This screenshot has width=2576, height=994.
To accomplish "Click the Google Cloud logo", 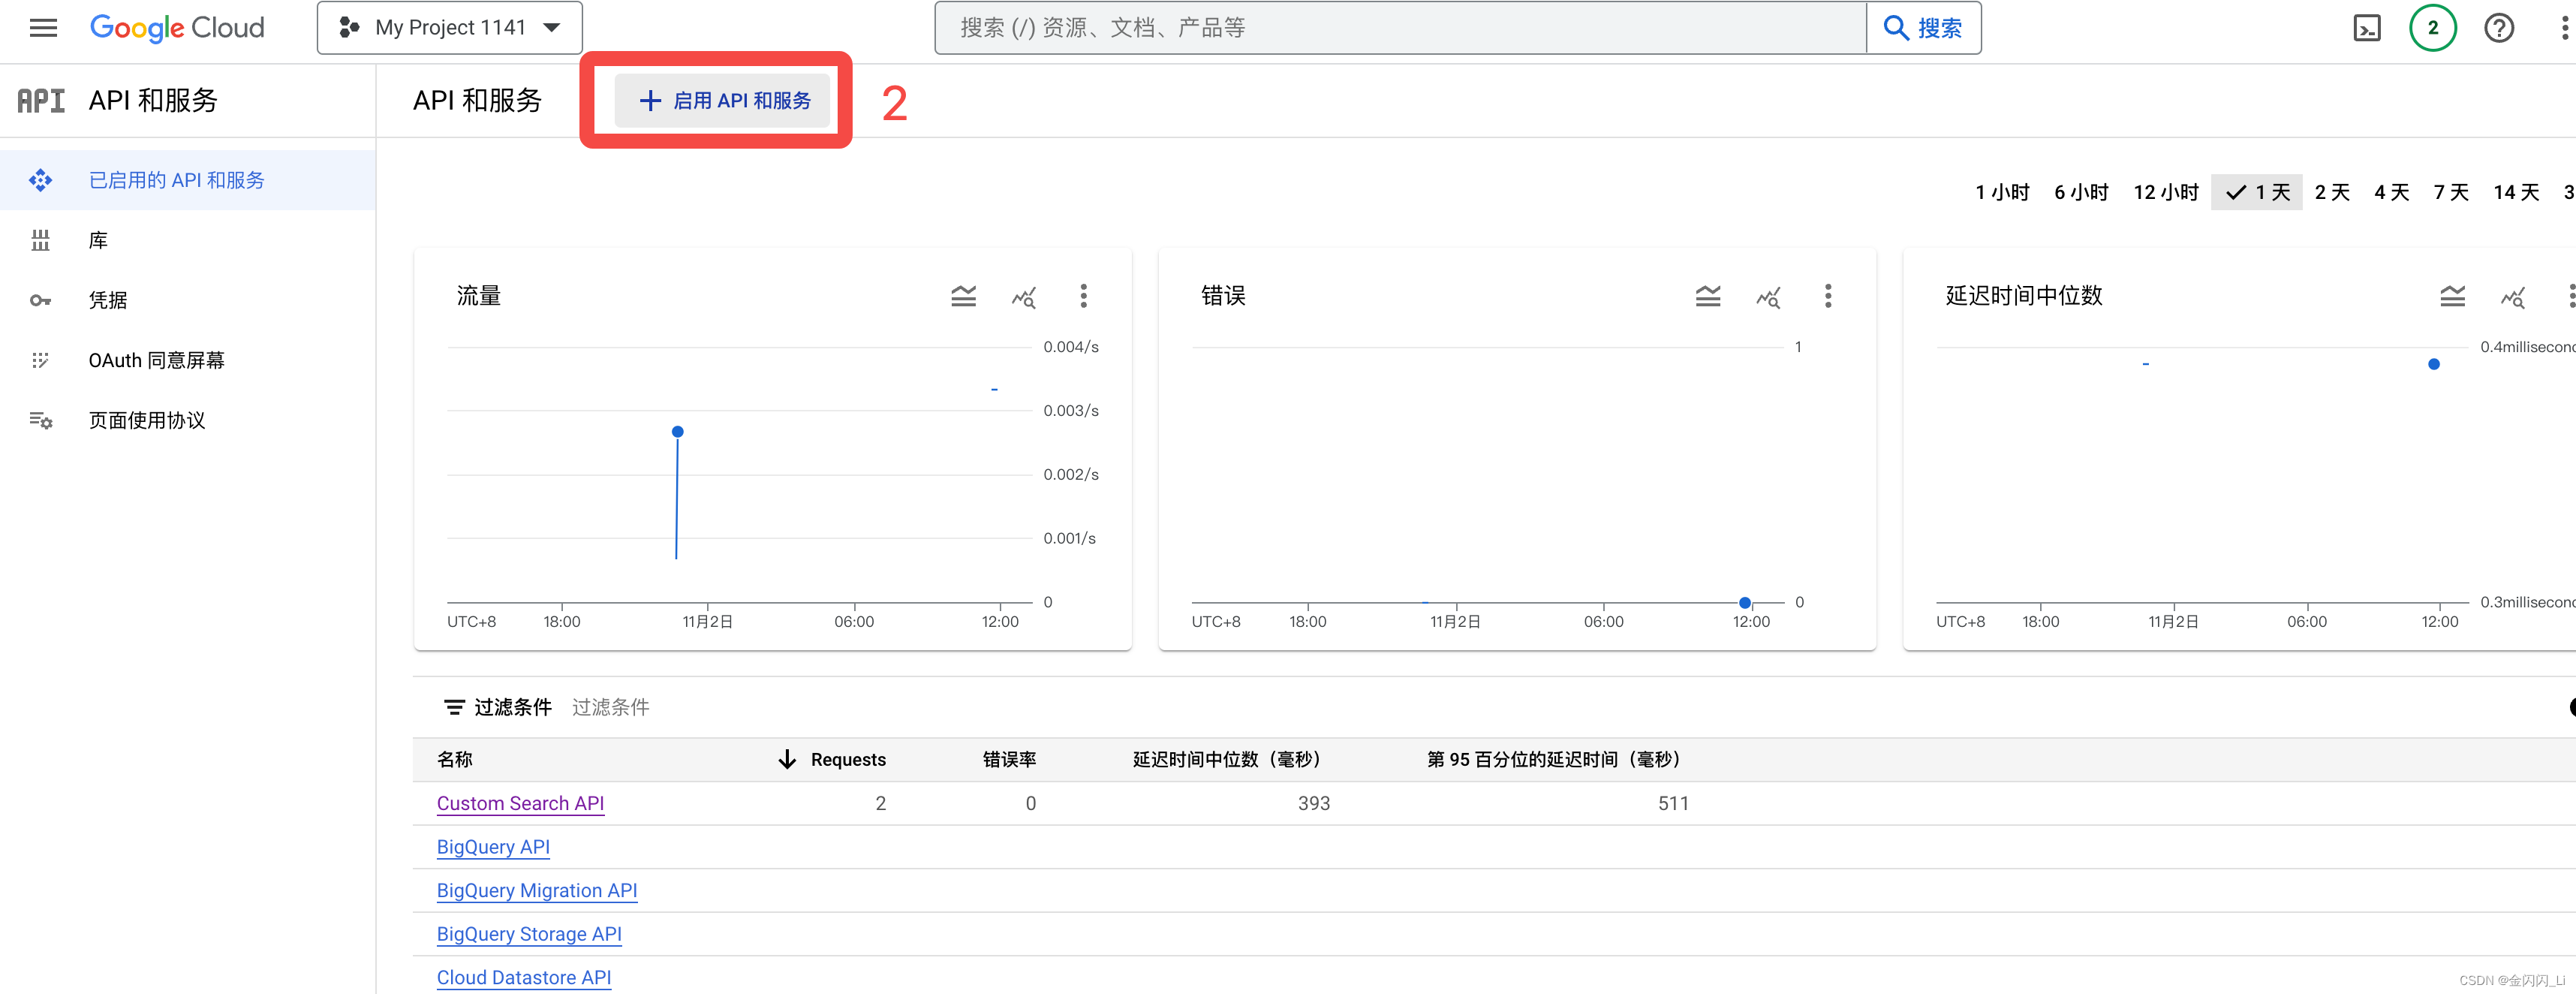I will pyautogui.click(x=177, y=28).
